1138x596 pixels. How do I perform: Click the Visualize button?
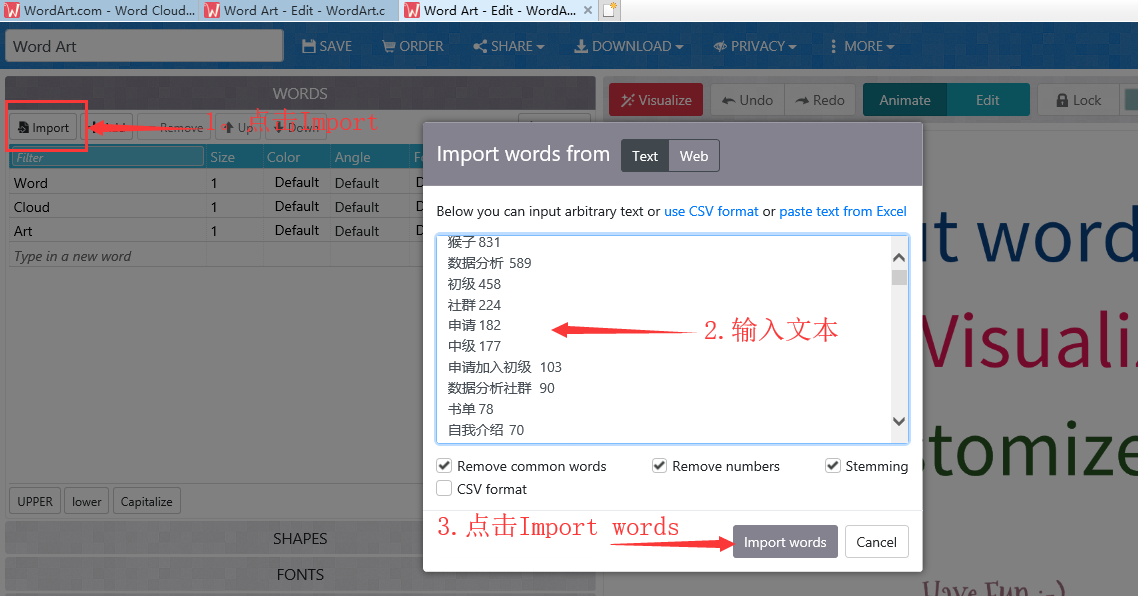coord(656,100)
